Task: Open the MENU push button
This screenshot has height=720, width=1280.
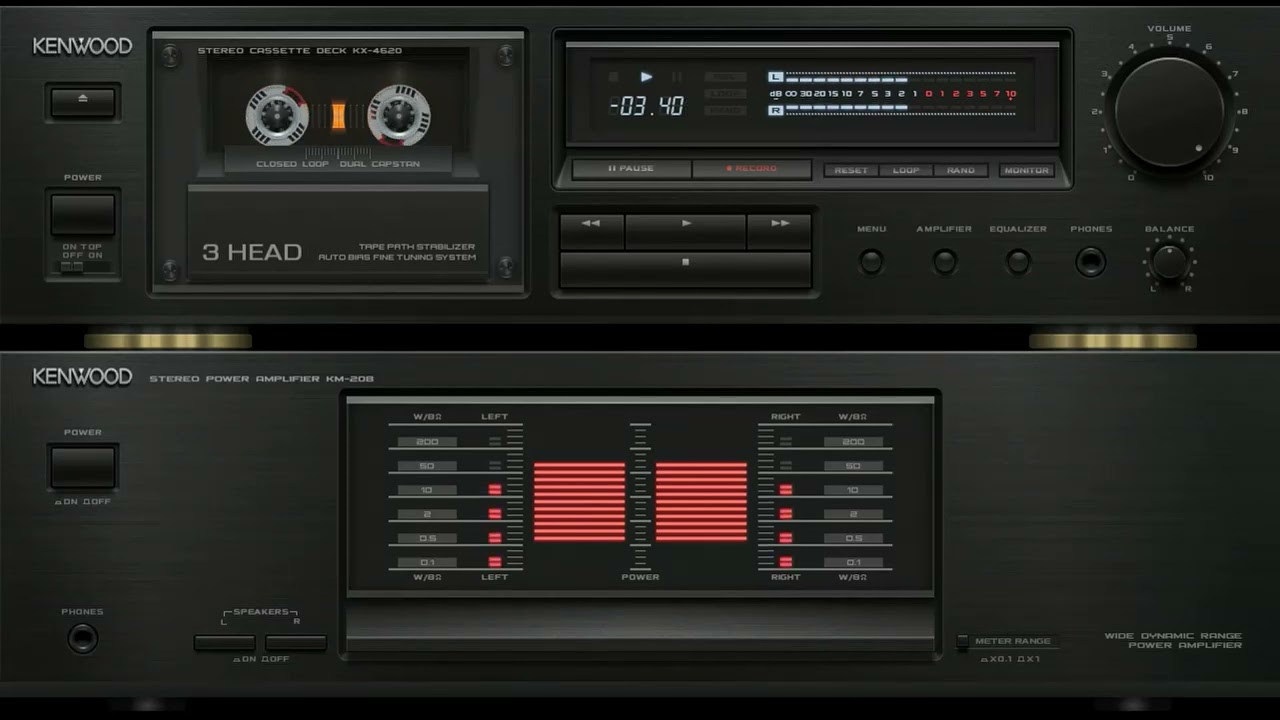Action: pos(871,262)
